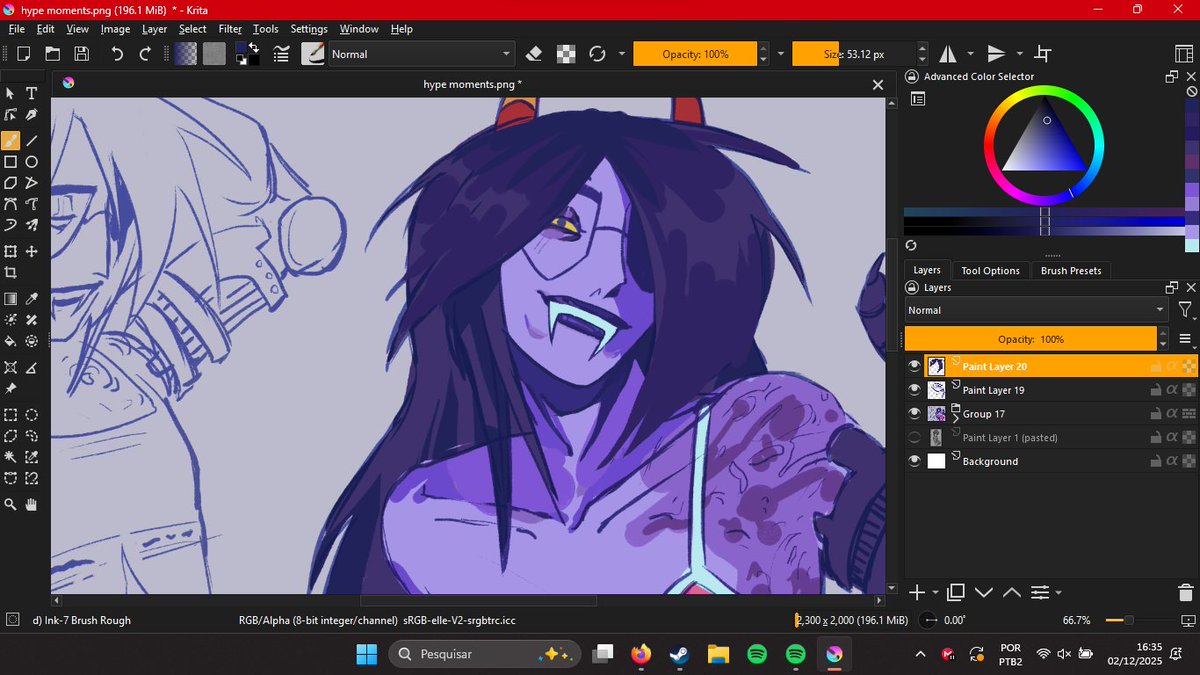Select the Ellipse shape tool

click(x=32, y=161)
